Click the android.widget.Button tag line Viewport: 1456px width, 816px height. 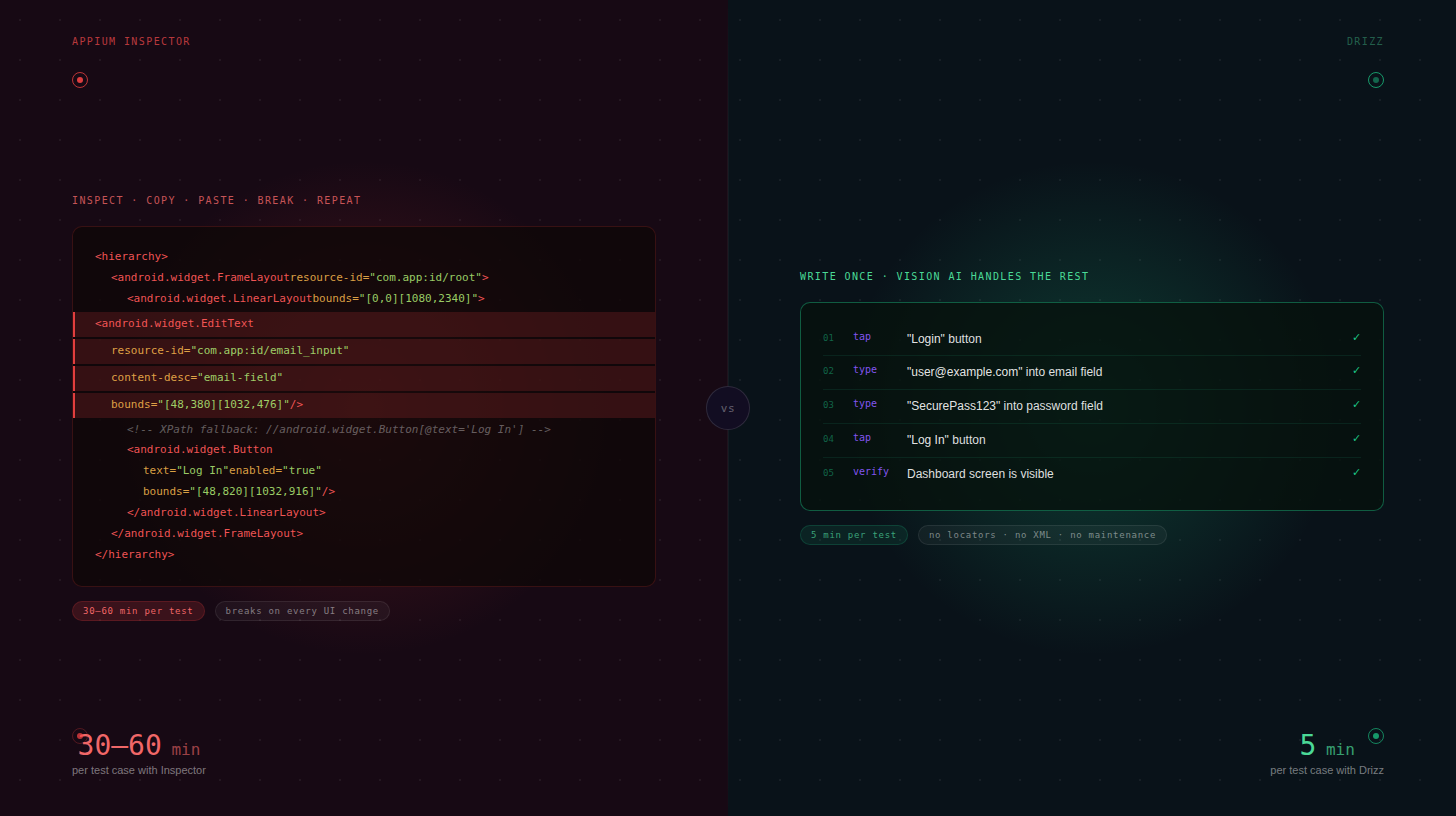coord(200,449)
